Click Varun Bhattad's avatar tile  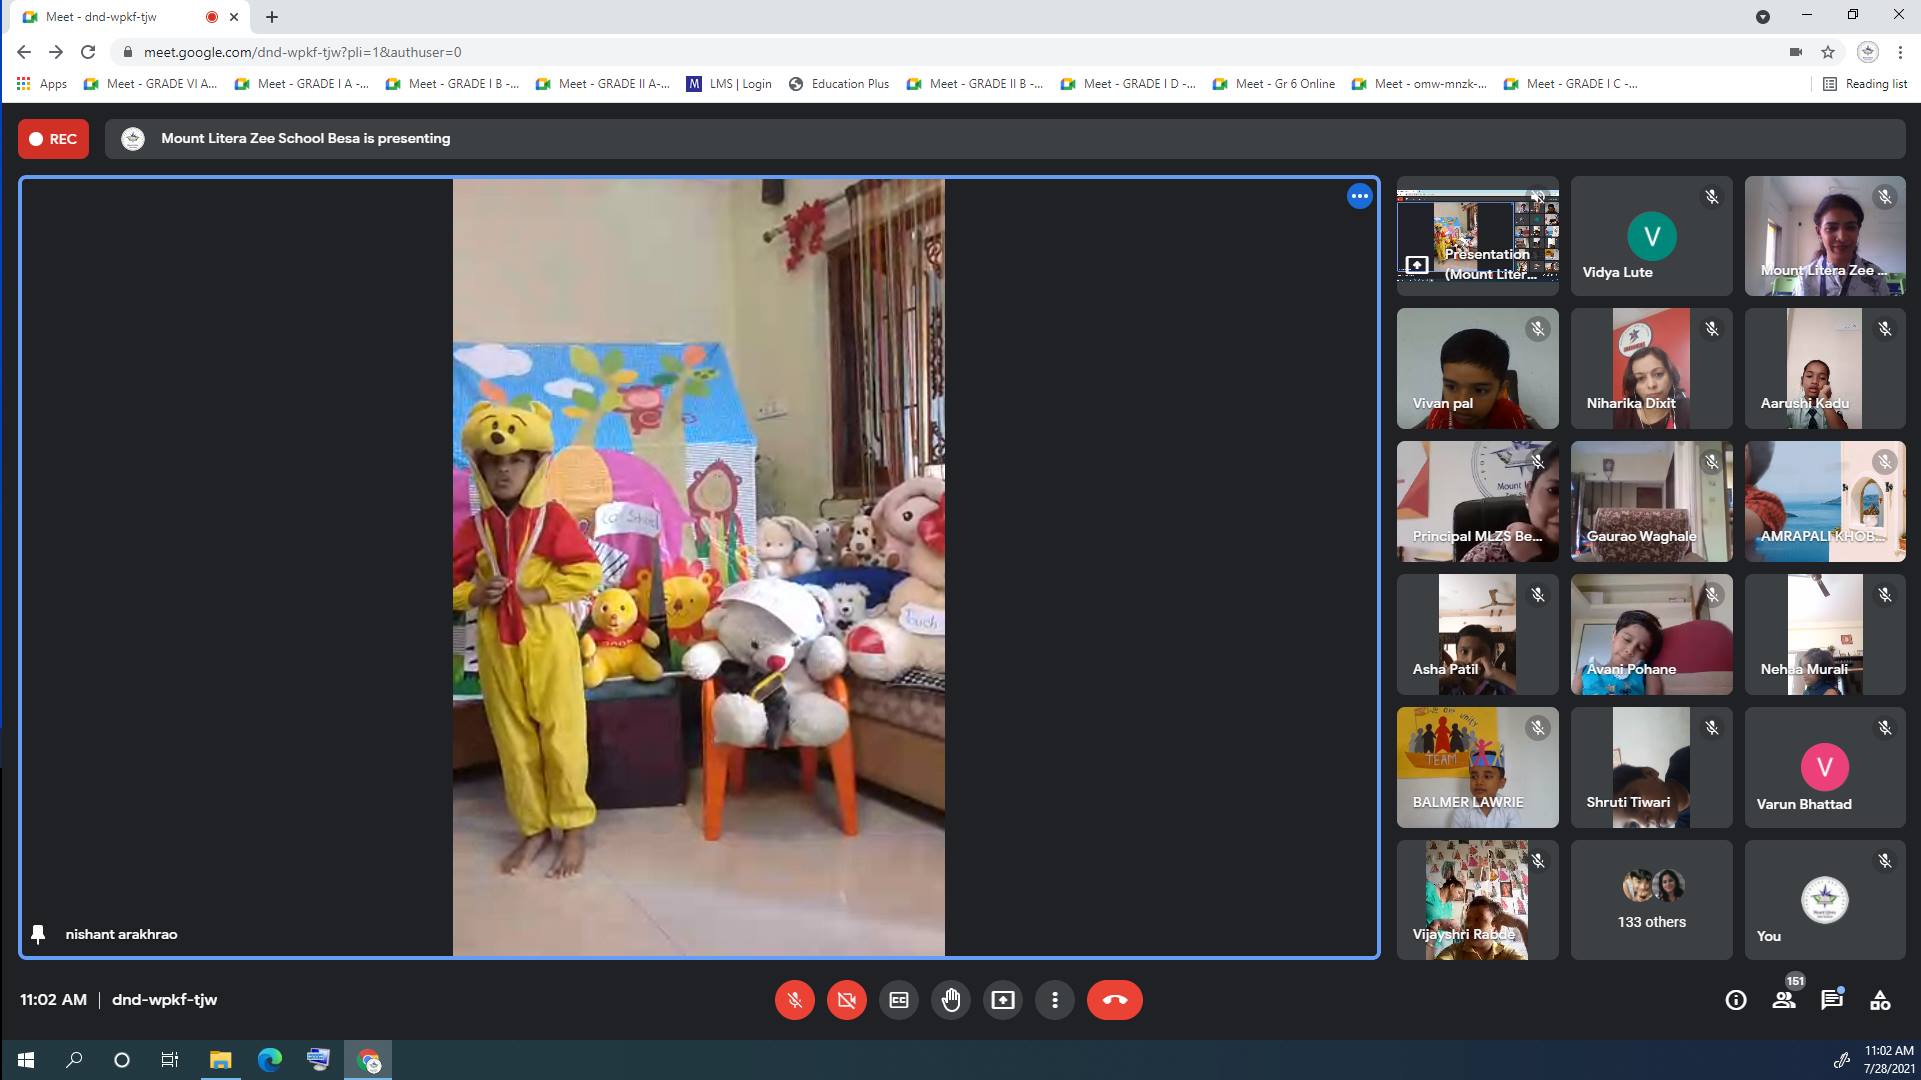1825,767
